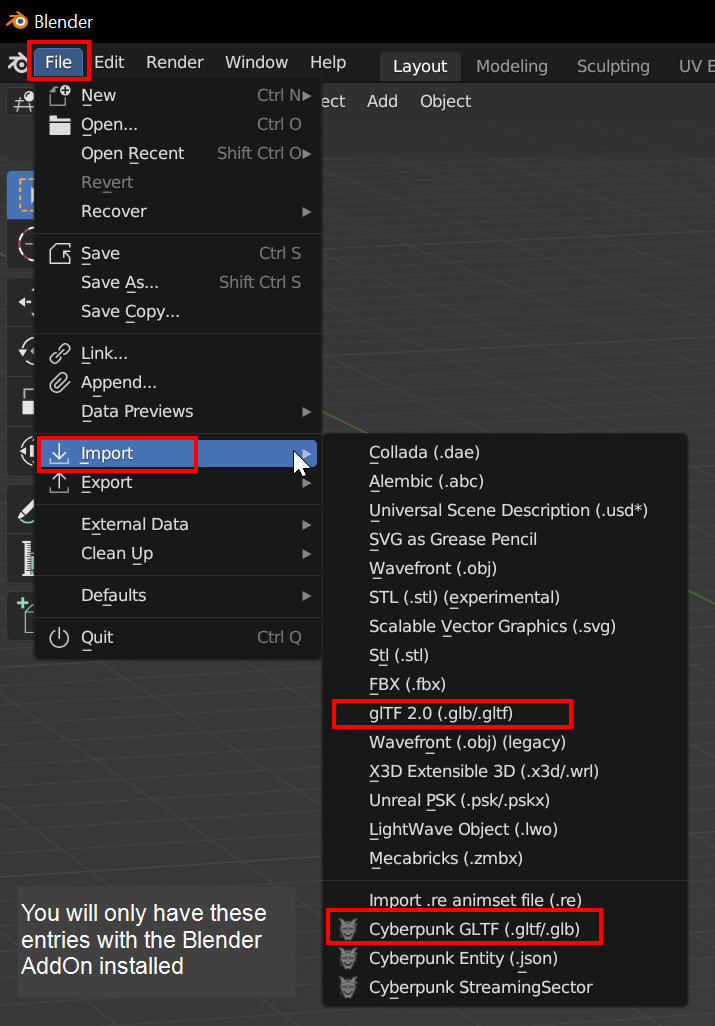Click the Link chain icon

coord(60,354)
